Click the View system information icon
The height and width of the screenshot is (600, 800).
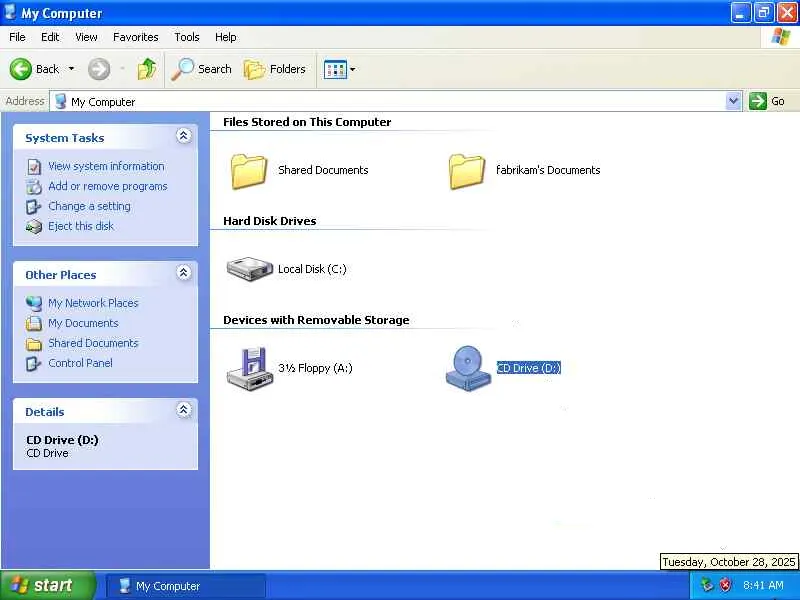pos(34,167)
